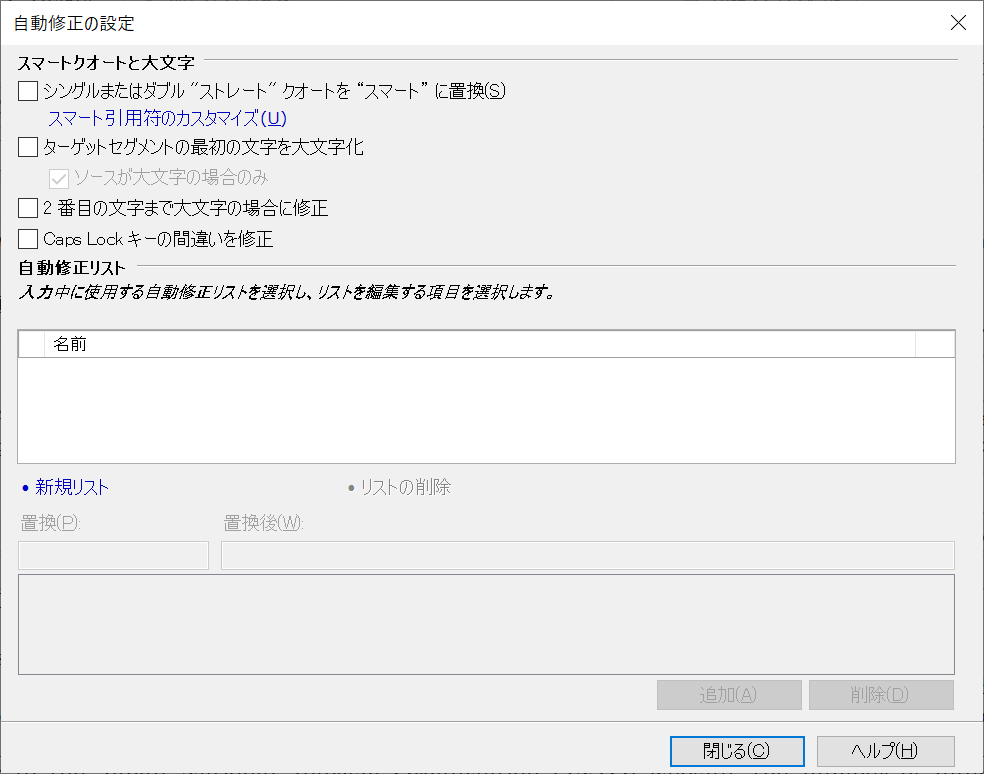Enable 2 番目の文字まで大文字の場合に修正
This screenshot has height=774, width=984.
28,209
